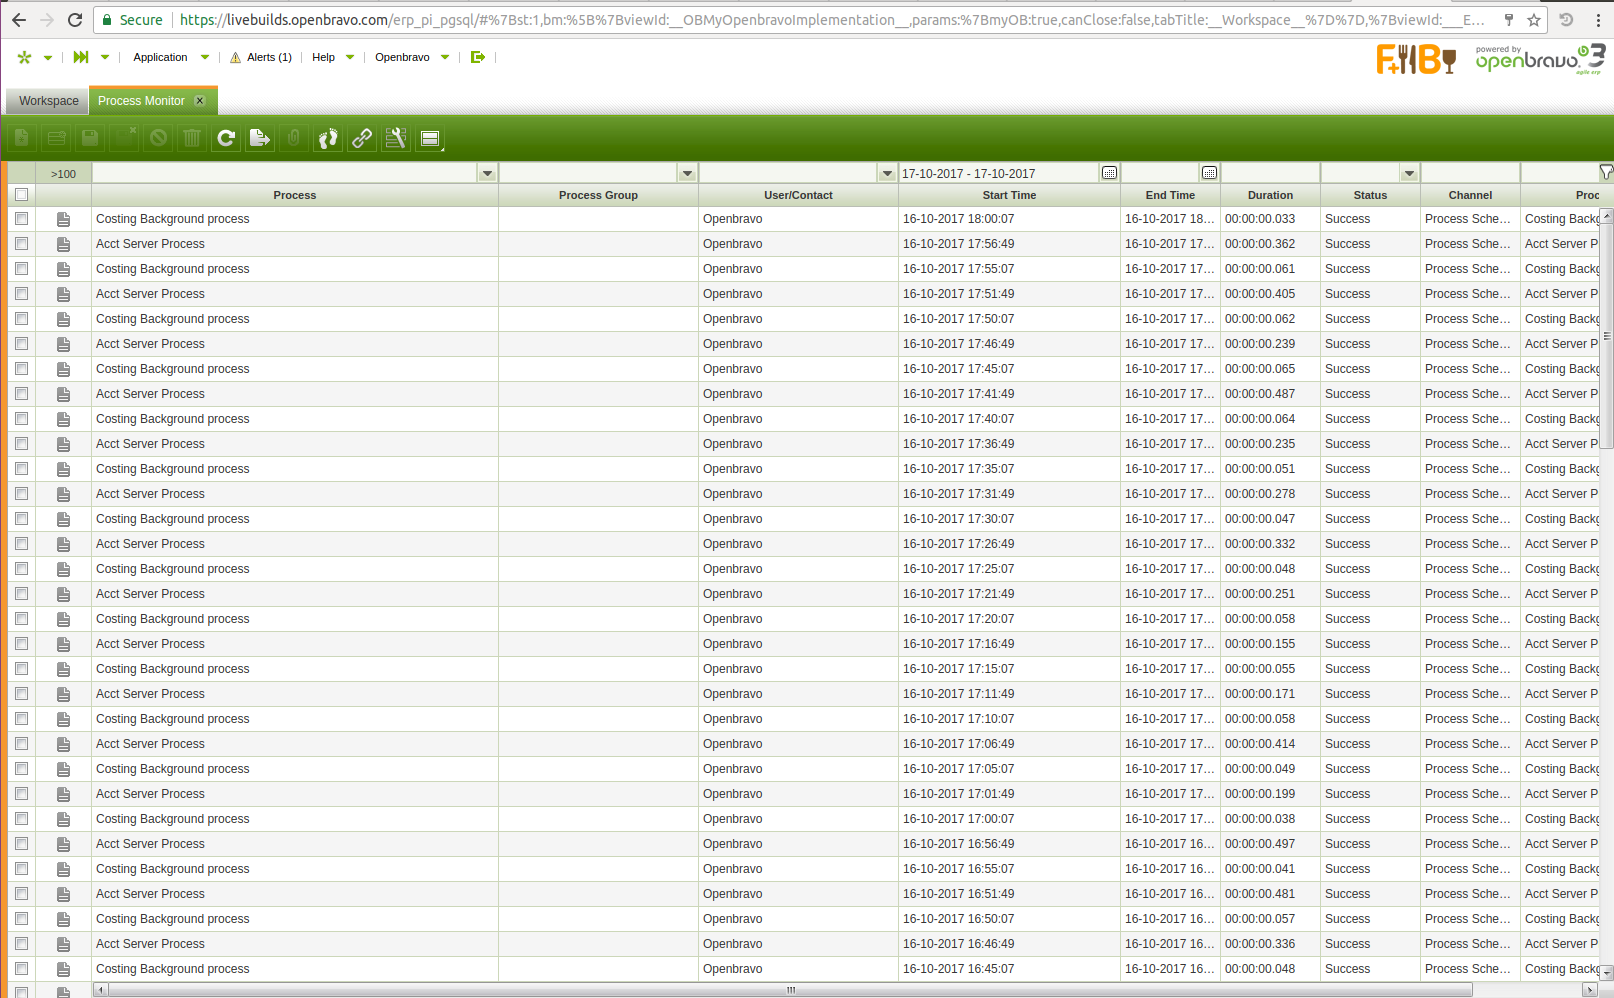This screenshot has width=1614, height=998.
Task: Switch to the Workspace tab
Action: (x=48, y=101)
